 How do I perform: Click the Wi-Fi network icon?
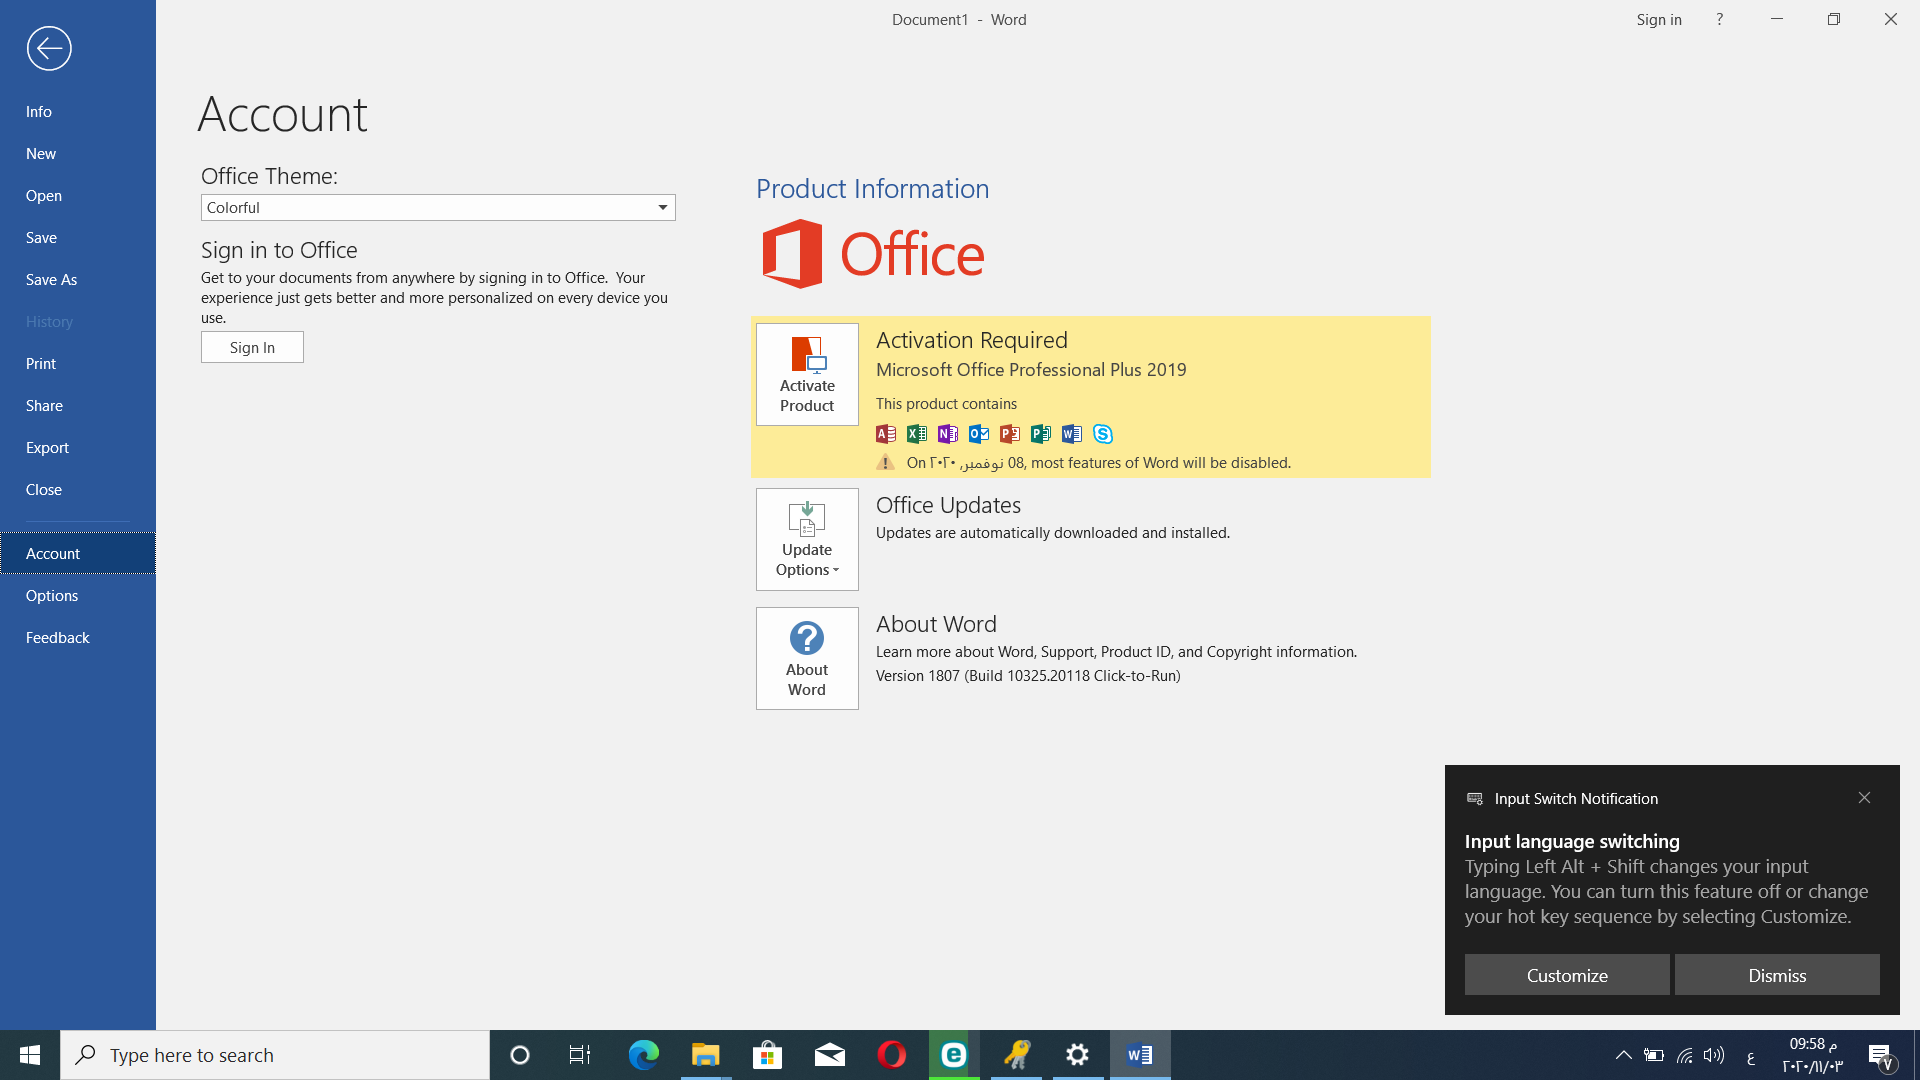pos(1684,1055)
